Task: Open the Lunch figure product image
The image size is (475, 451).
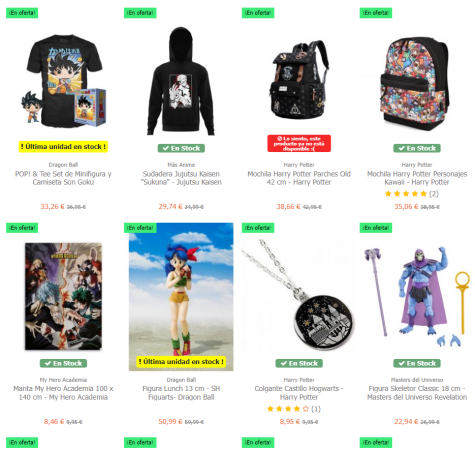Action: [181, 296]
